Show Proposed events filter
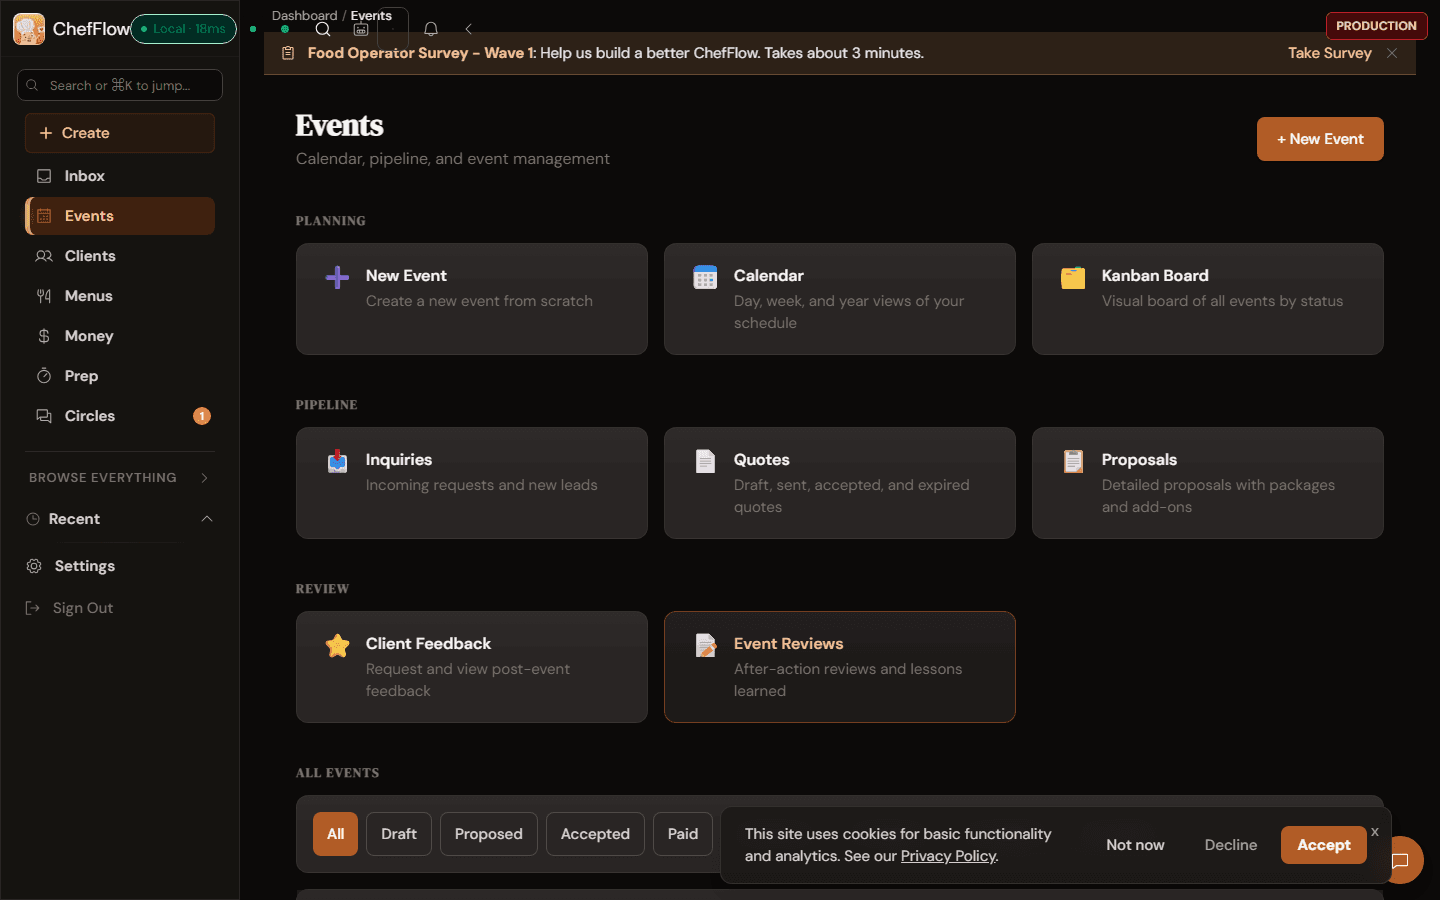1440x900 pixels. 489,834
